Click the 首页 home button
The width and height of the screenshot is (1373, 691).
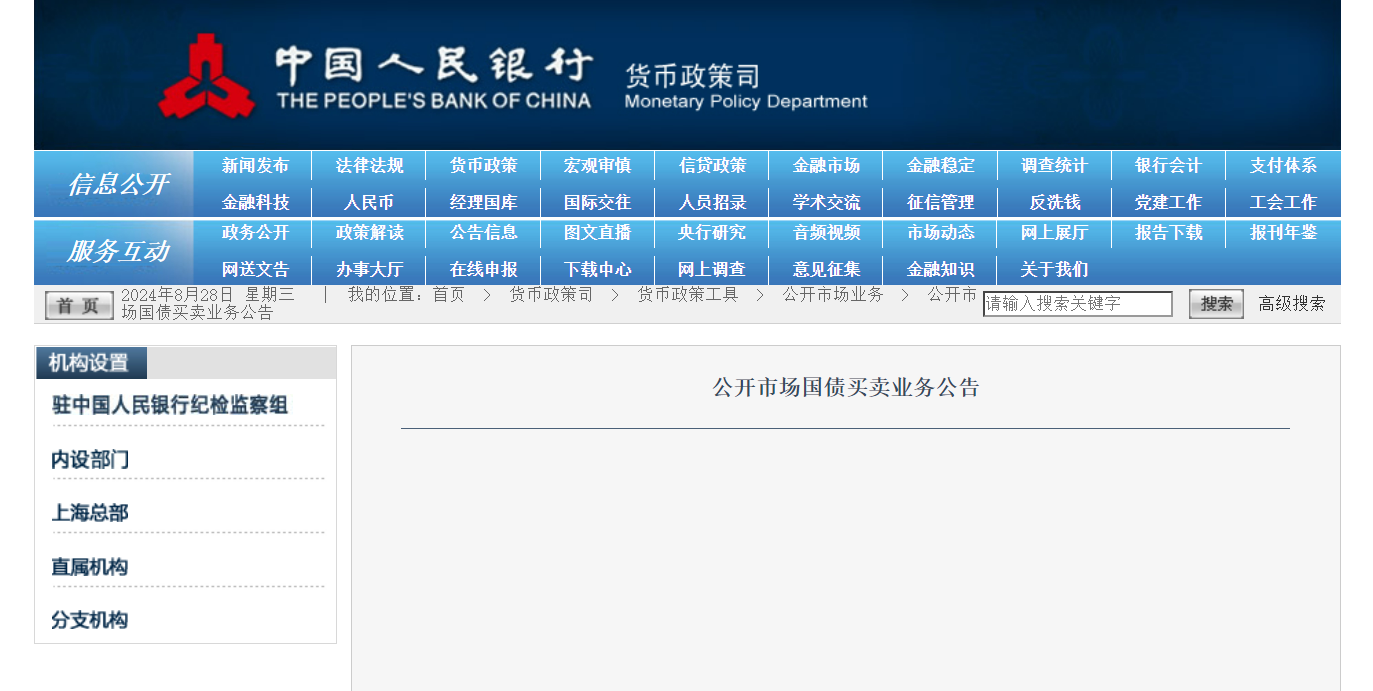pyautogui.click(x=78, y=305)
